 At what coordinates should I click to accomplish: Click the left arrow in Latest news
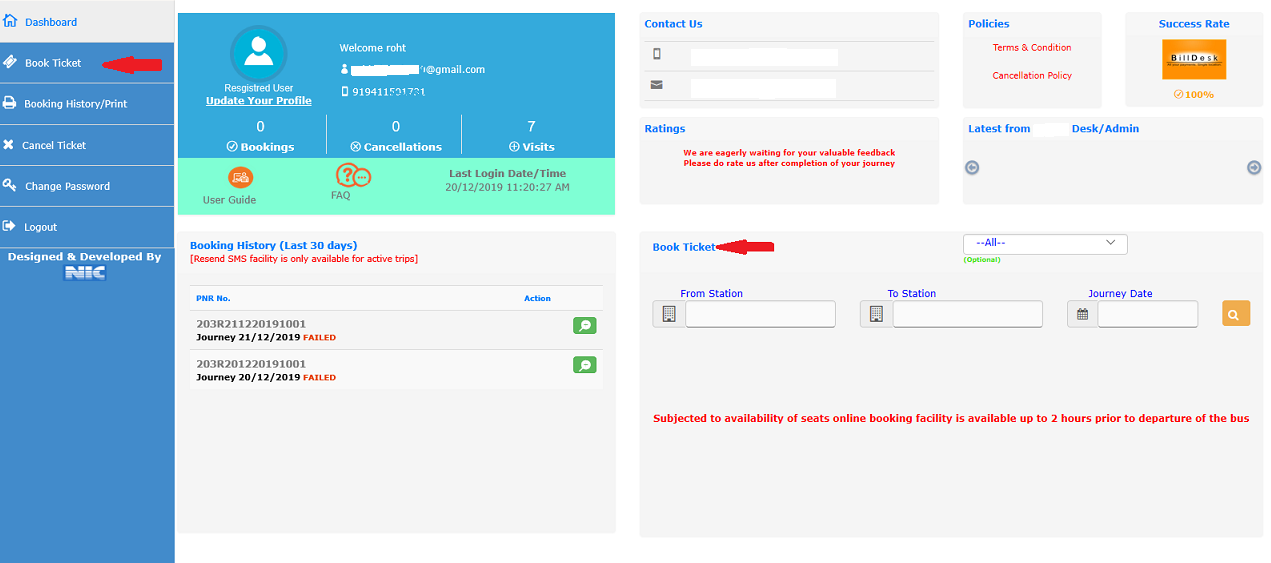click(972, 168)
